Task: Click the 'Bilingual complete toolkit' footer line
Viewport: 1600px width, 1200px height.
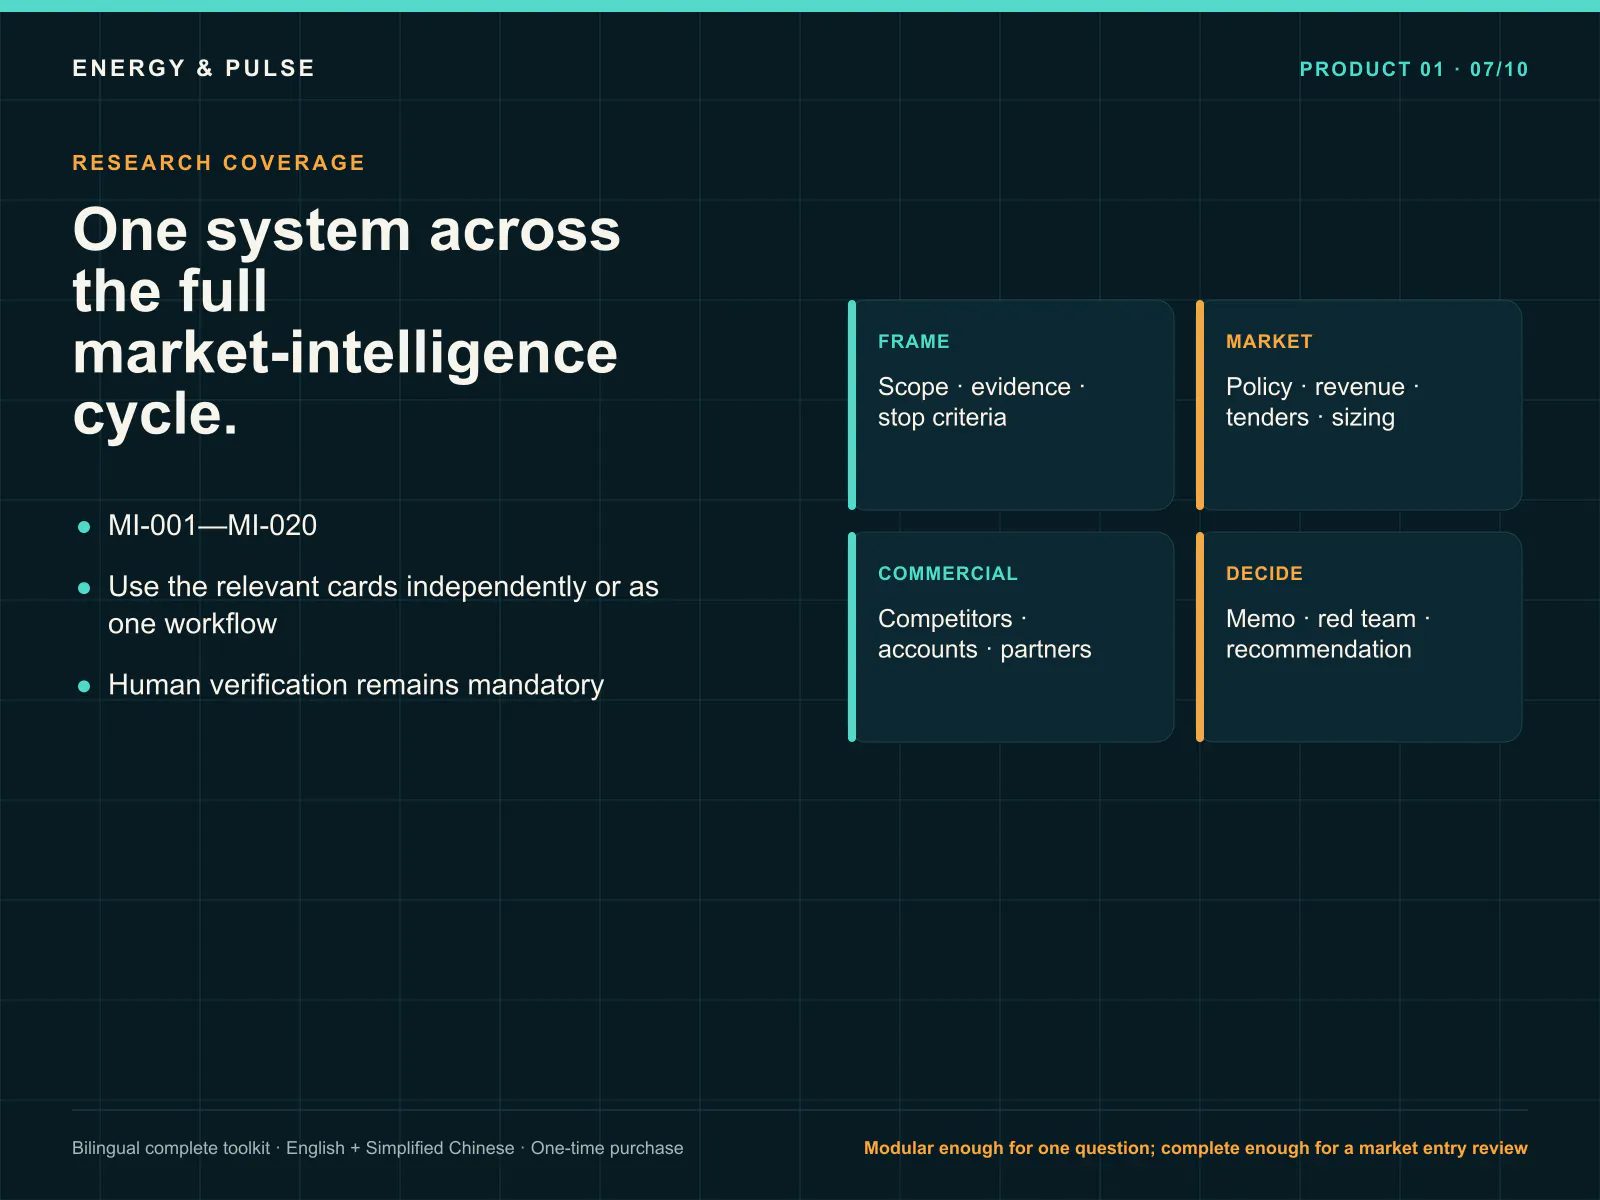Action: [378, 1148]
